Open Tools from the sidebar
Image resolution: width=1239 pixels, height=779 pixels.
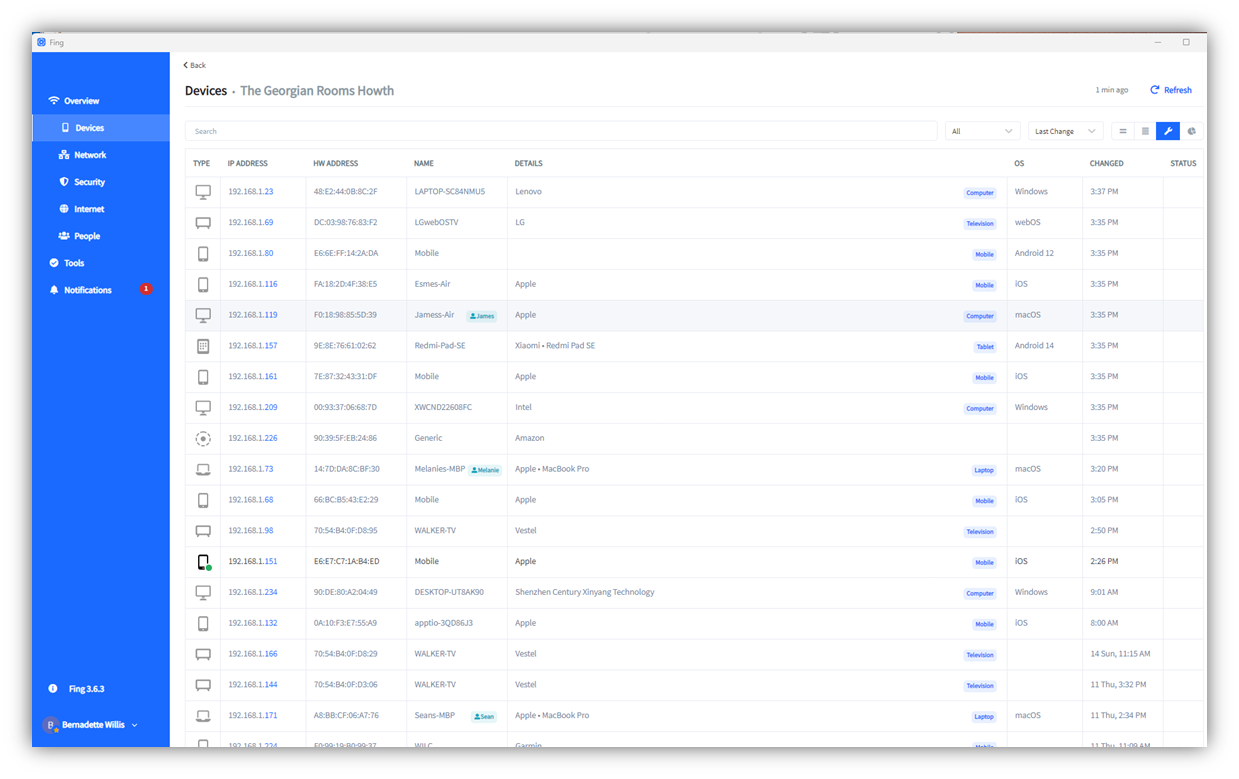74,263
